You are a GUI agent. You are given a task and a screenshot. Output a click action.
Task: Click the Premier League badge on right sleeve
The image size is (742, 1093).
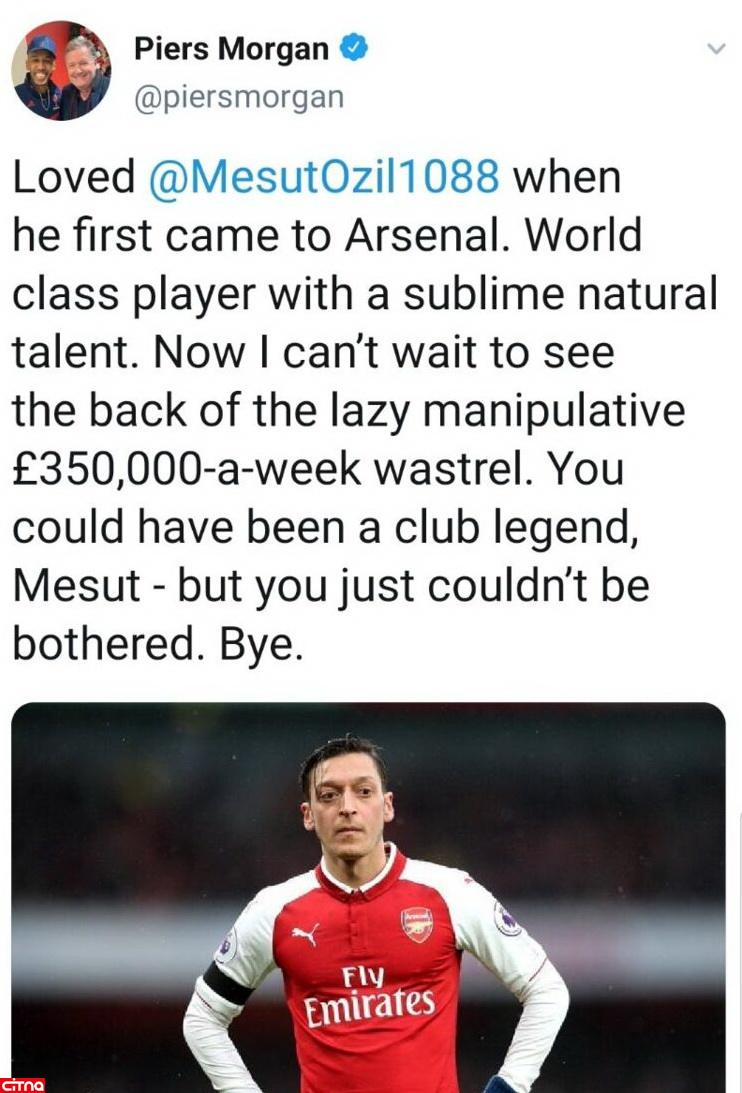pyautogui.click(x=507, y=918)
